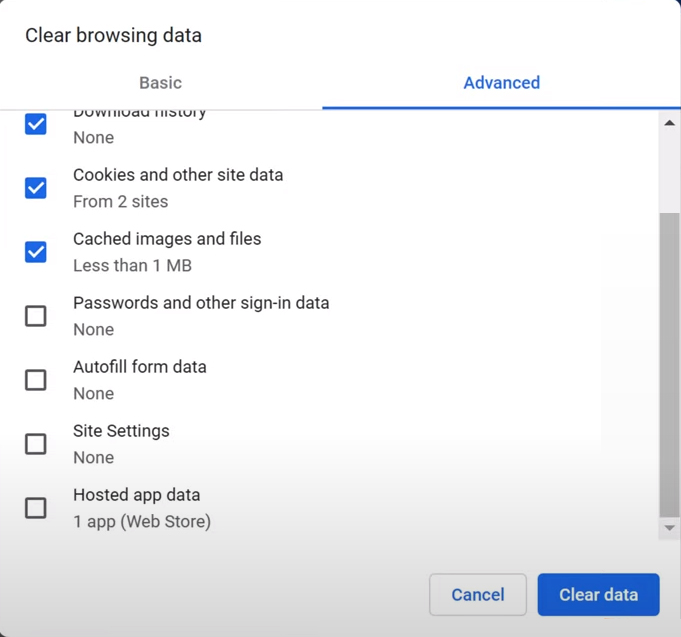
Task: Uncheck Cached images and files checkbox
Action: (36, 251)
